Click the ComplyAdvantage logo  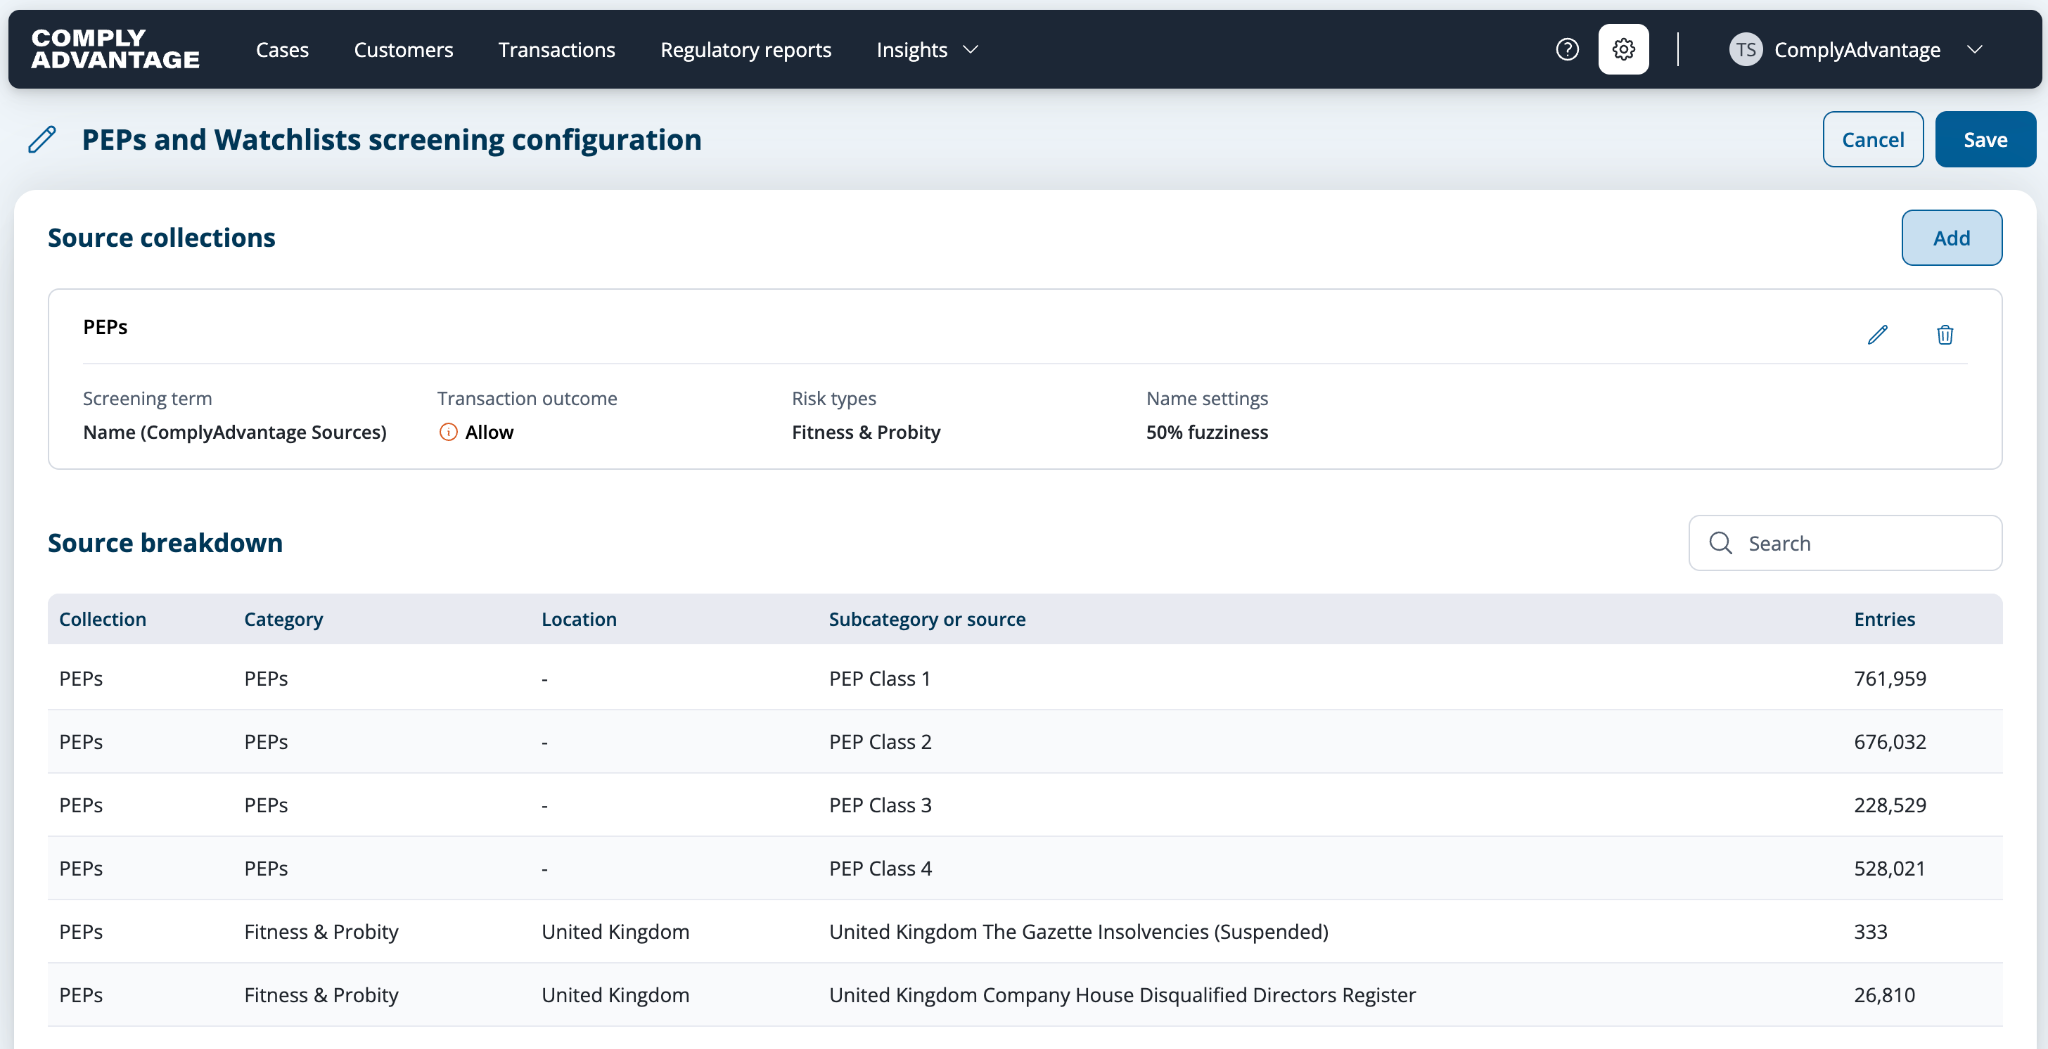click(x=115, y=49)
